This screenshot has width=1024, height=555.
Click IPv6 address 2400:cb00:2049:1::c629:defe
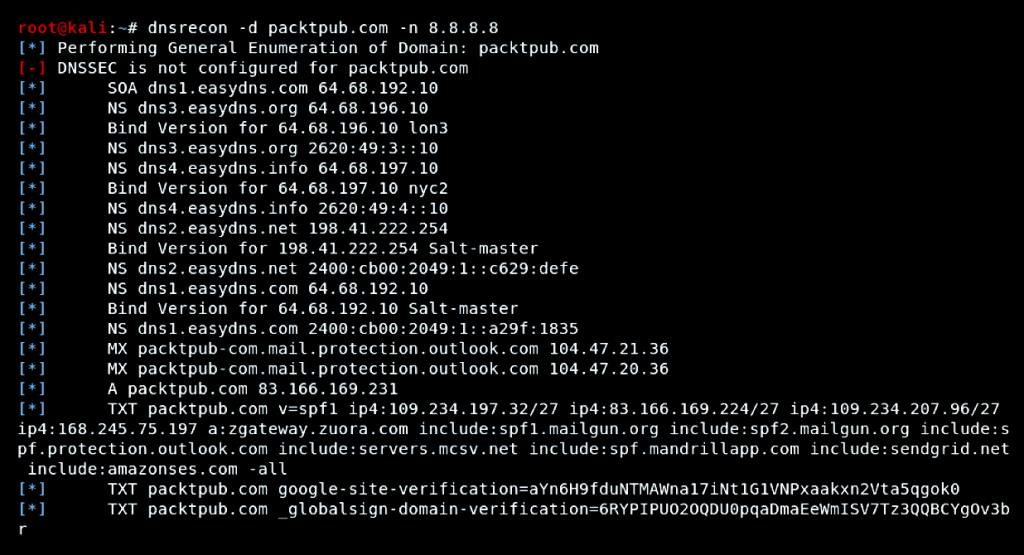[443, 268]
